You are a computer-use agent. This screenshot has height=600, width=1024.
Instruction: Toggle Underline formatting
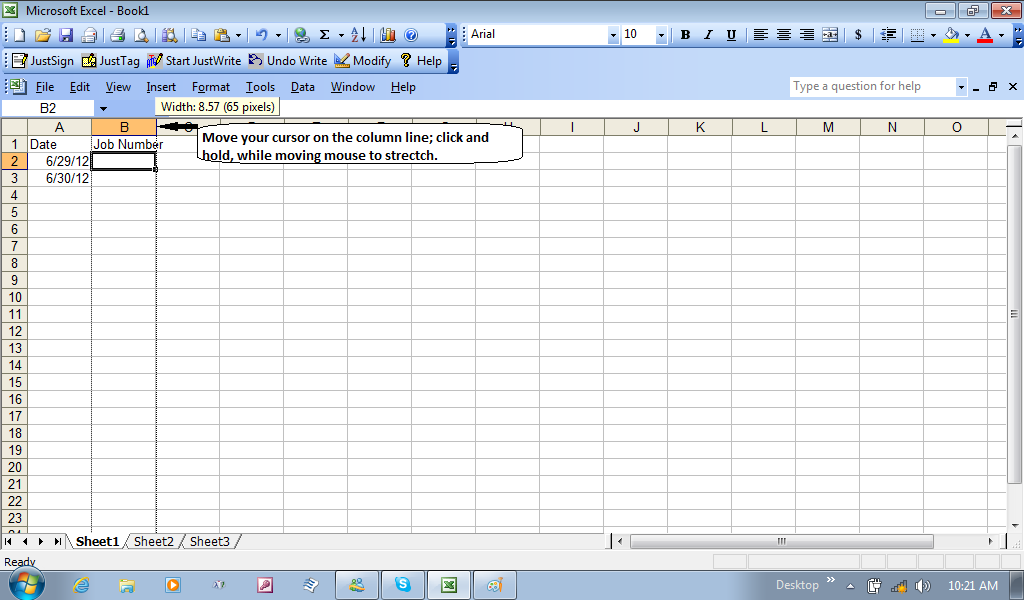731,35
